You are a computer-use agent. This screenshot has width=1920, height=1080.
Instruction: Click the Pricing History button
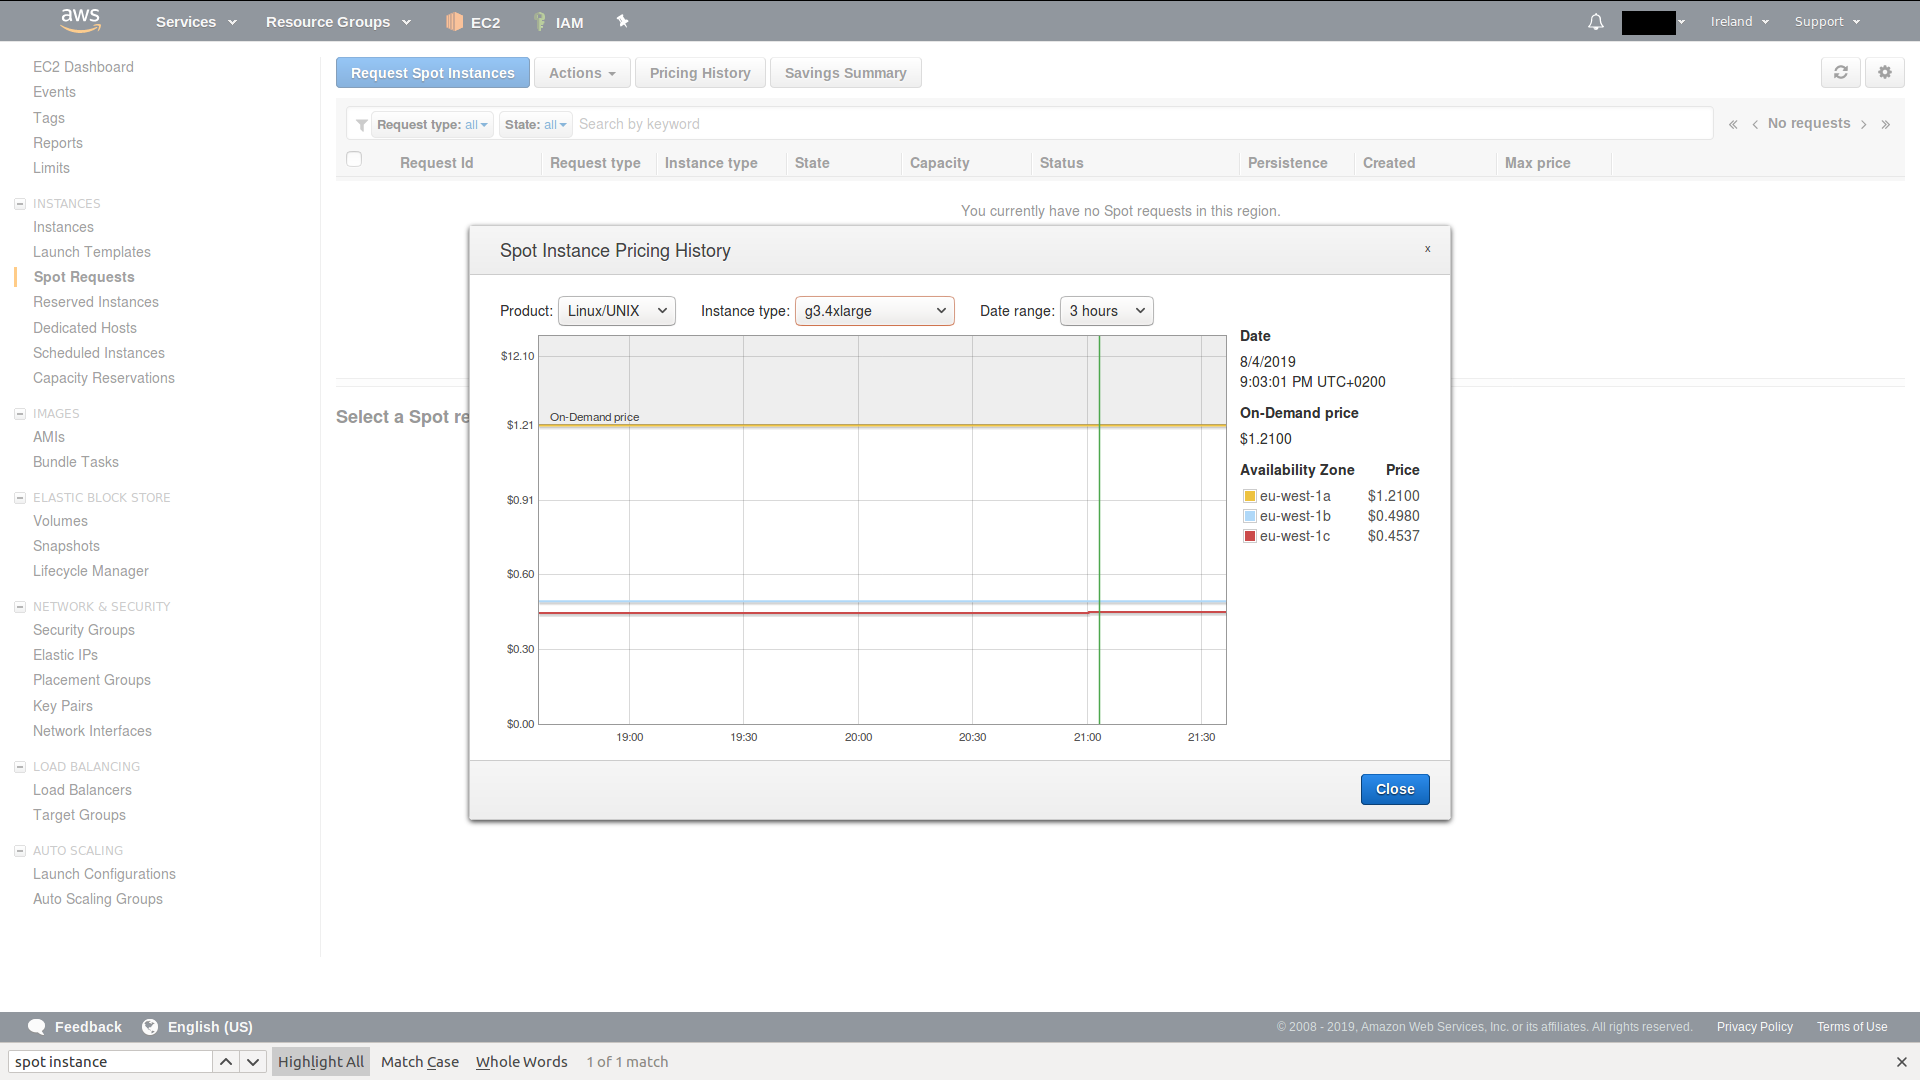click(700, 73)
